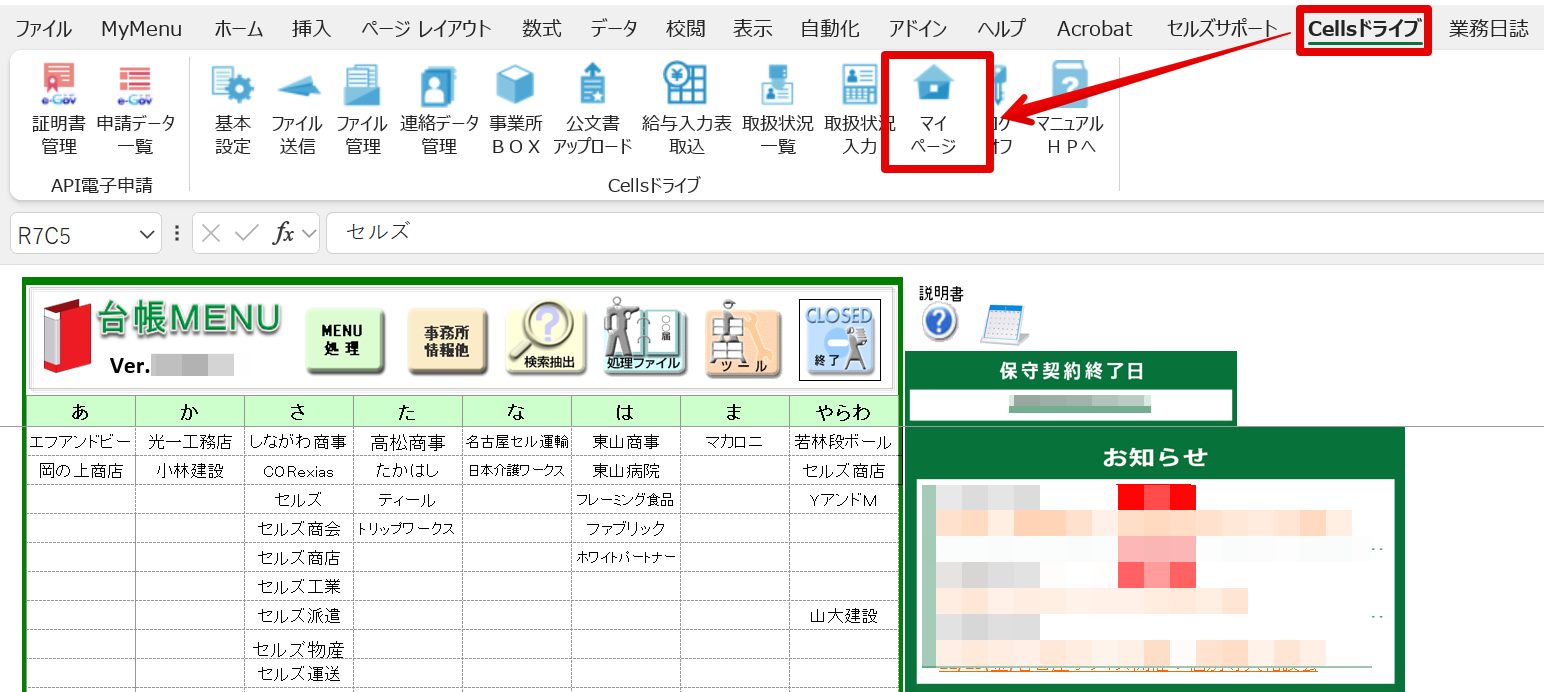Click the formula bar showing セルズ

coord(935,233)
